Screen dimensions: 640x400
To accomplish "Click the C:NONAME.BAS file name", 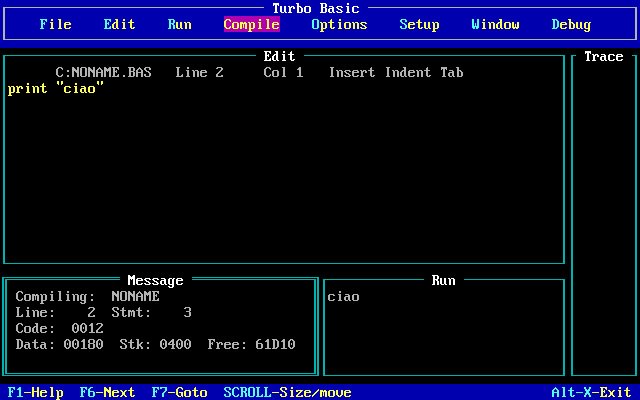I will pyautogui.click(x=103, y=73).
